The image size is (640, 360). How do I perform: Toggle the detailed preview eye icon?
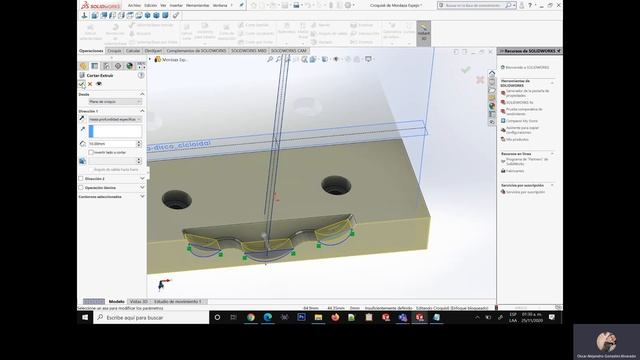(x=99, y=84)
